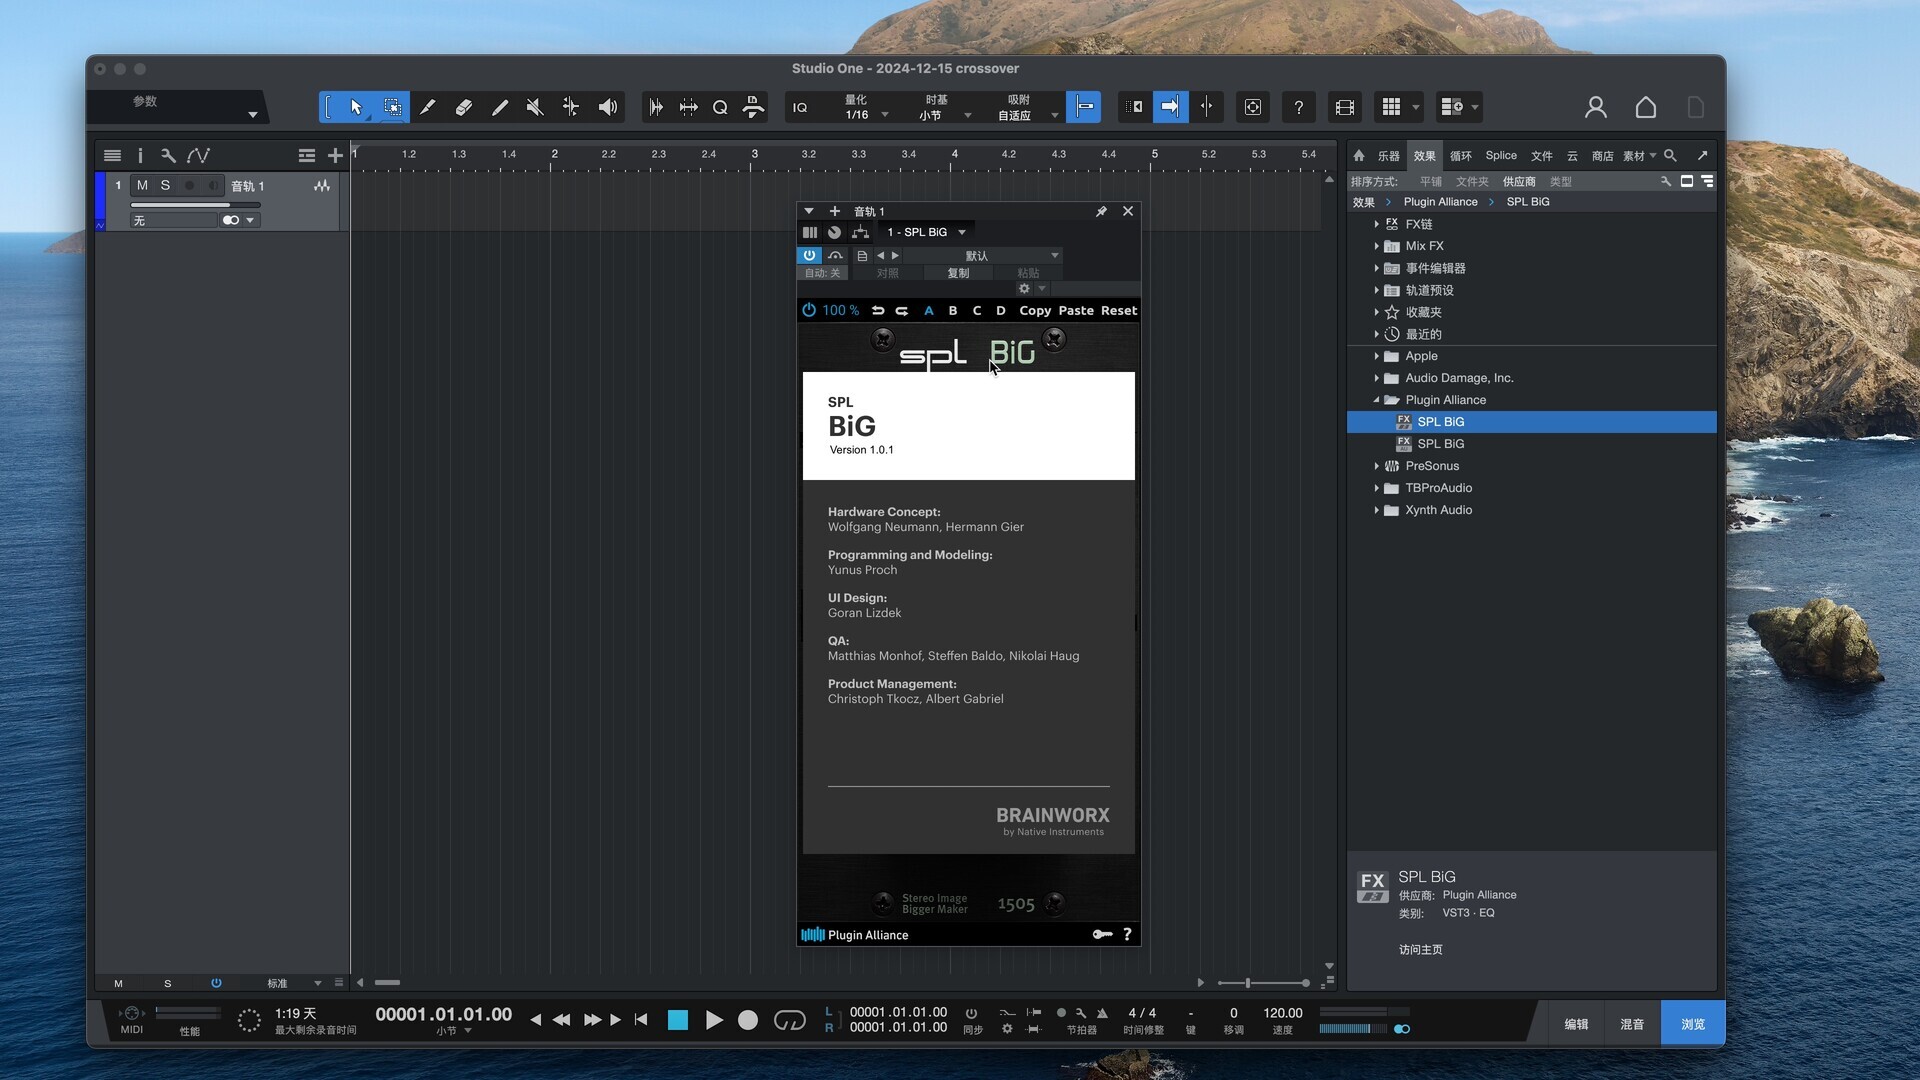Collapse the Plugin Alliance folder
The height and width of the screenshot is (1080, 1920).
click(x=1377, y=400)
